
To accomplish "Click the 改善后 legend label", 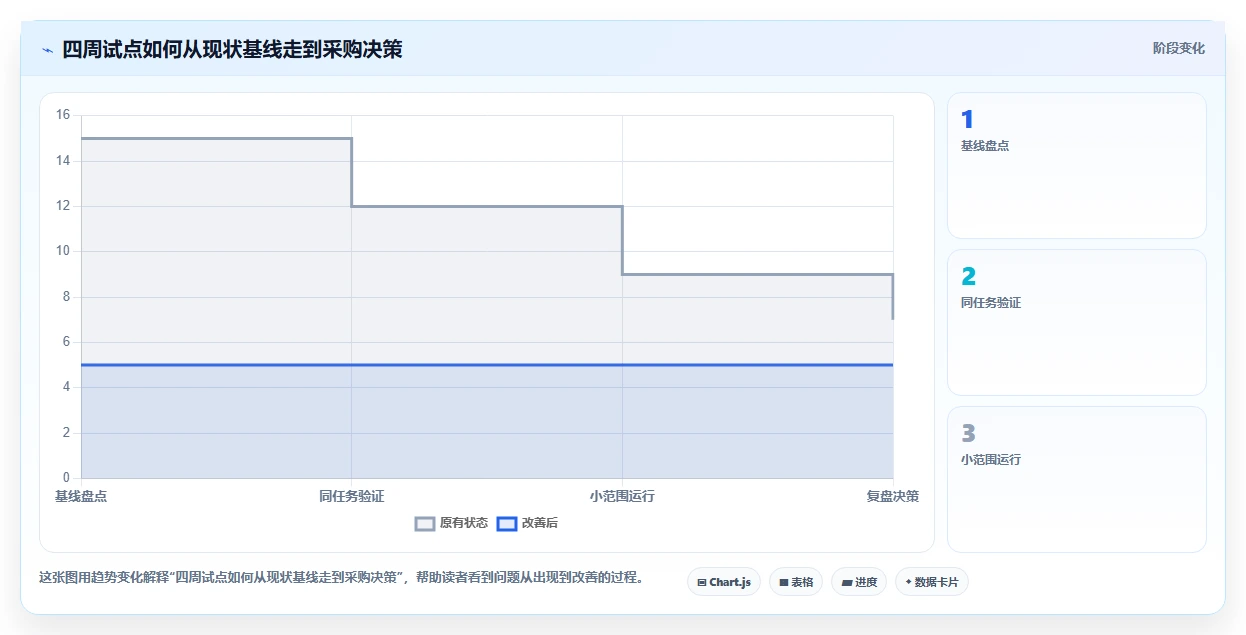I will (x=540, y=523).
